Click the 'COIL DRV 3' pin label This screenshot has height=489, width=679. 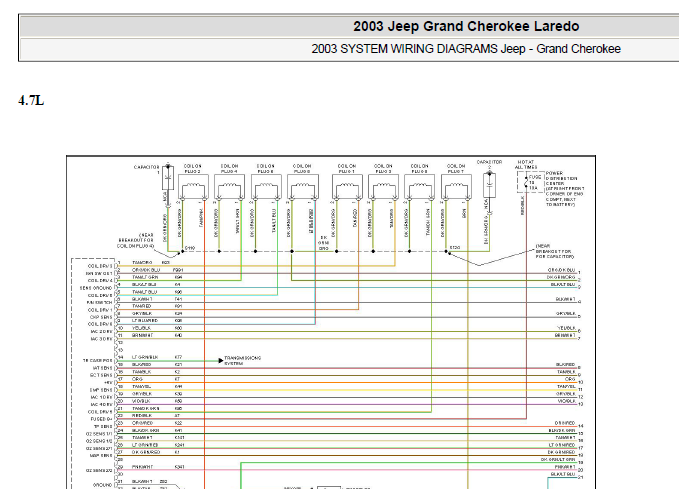pyautogui.click(x=100, y=266)
